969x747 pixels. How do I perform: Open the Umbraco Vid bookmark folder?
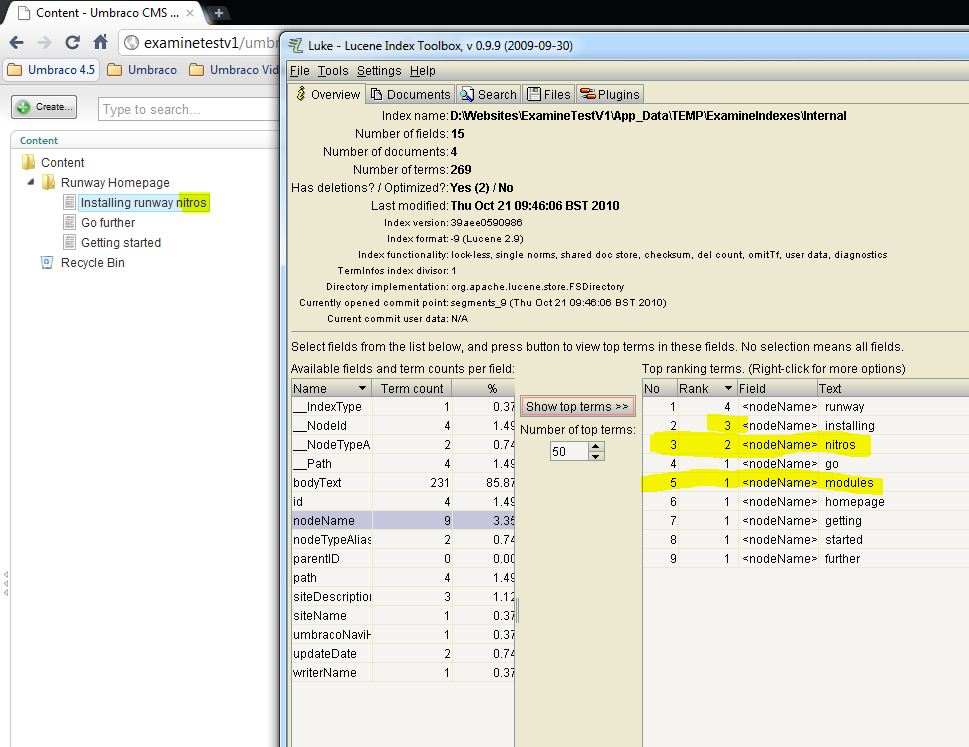click(234, 70)
